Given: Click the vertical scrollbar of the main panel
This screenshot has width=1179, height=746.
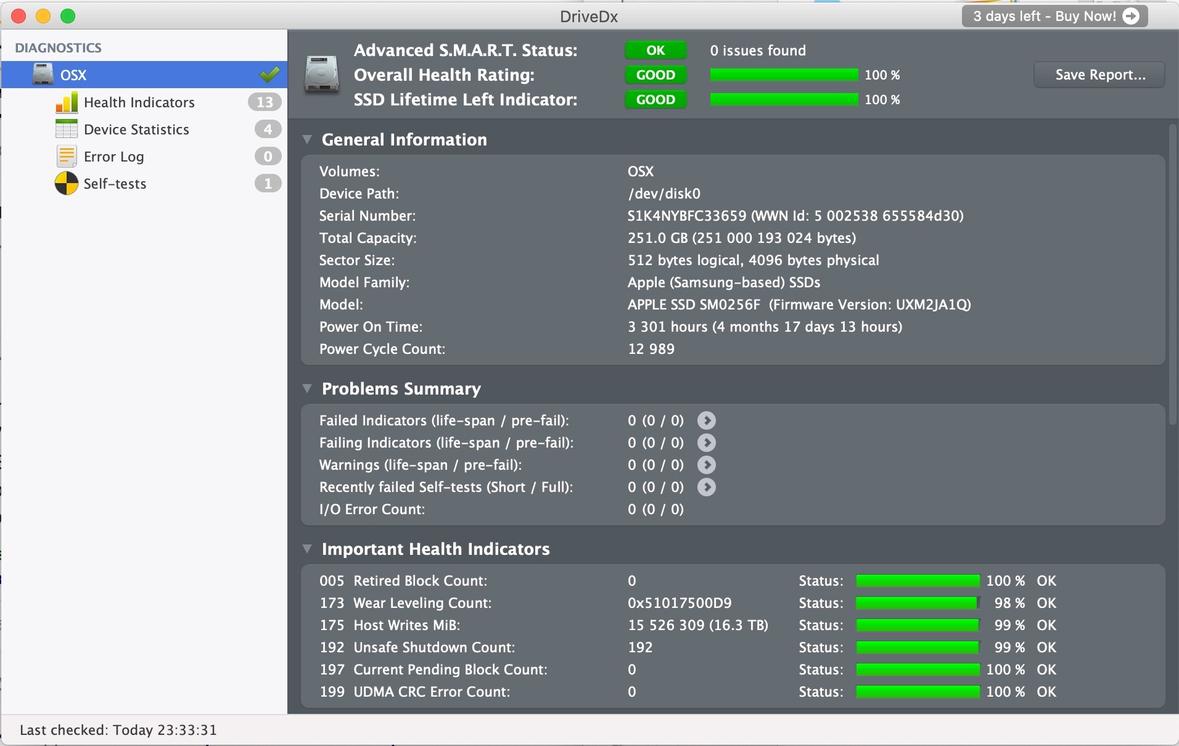Looking at the screenshot, I should 1173,272.
